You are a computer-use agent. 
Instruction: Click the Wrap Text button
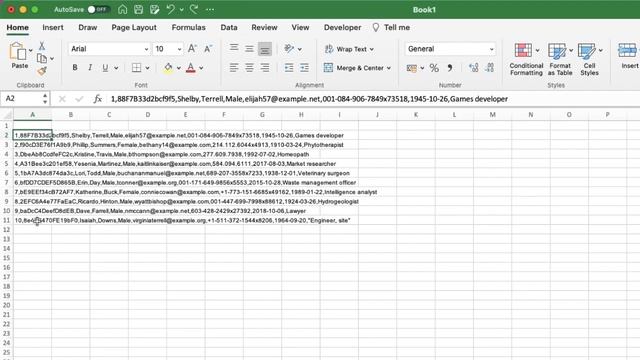pos(349,49)
